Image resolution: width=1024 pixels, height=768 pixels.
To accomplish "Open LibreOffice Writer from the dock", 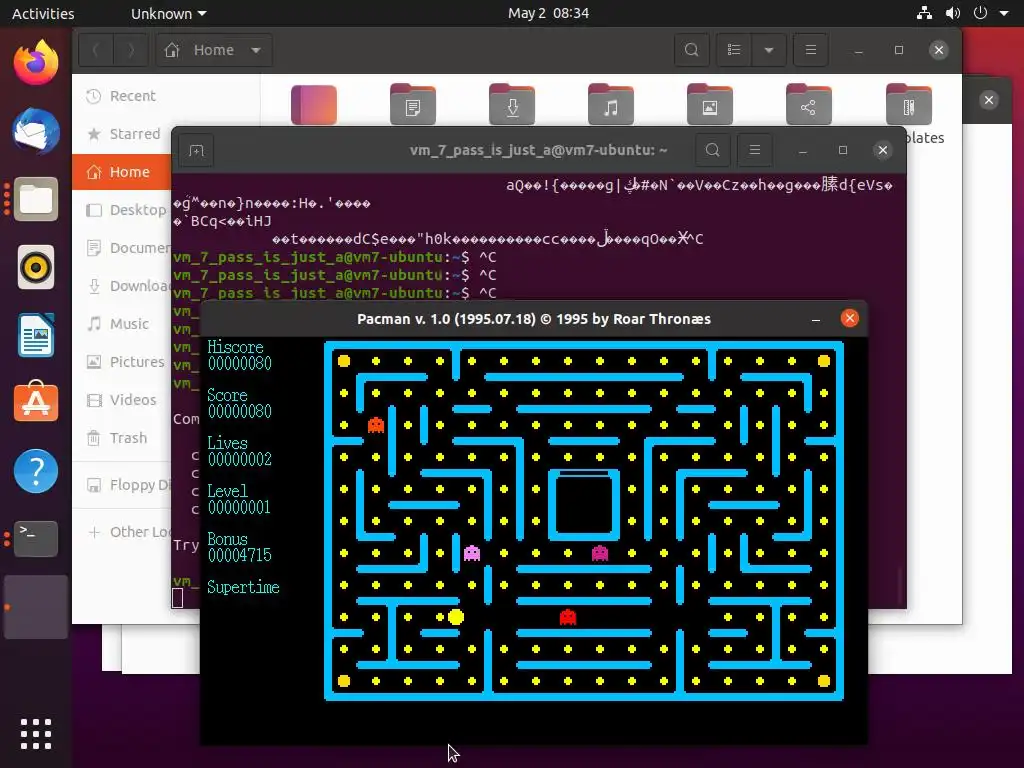I will (36, 335).
